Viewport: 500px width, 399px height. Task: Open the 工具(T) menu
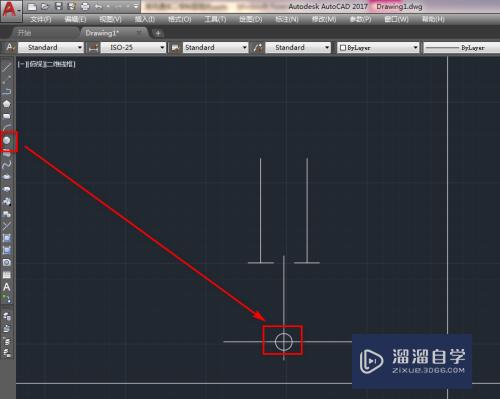pos(215,19)
